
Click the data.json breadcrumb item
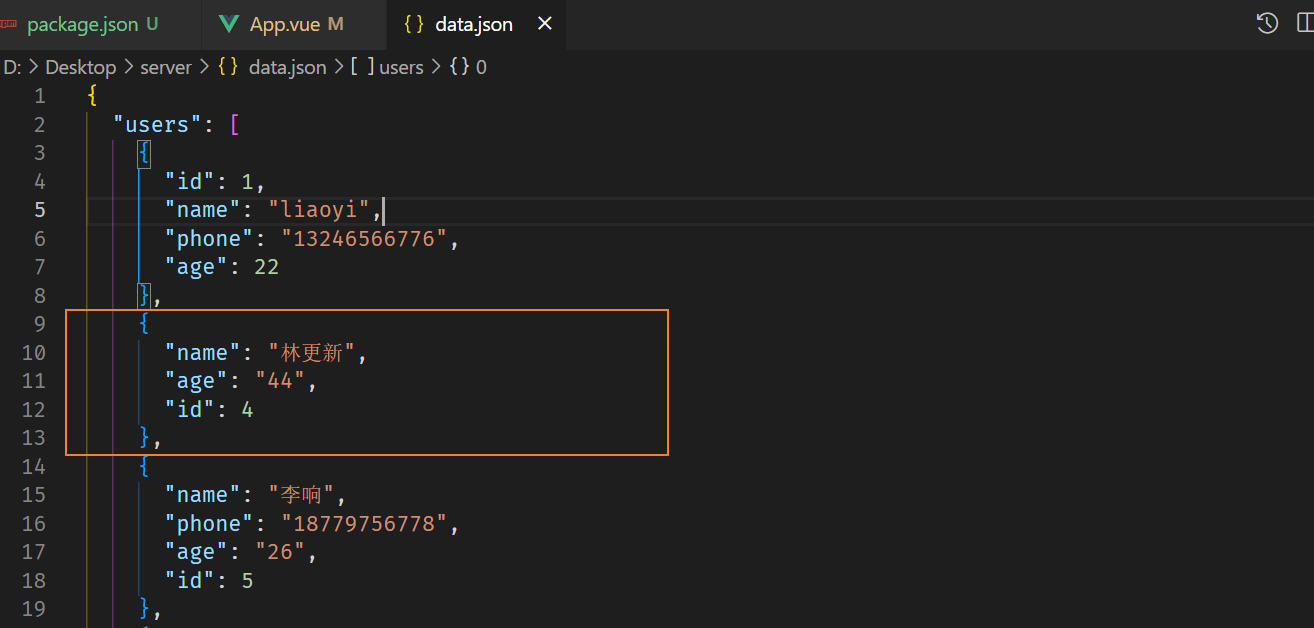tap(286, 67)
